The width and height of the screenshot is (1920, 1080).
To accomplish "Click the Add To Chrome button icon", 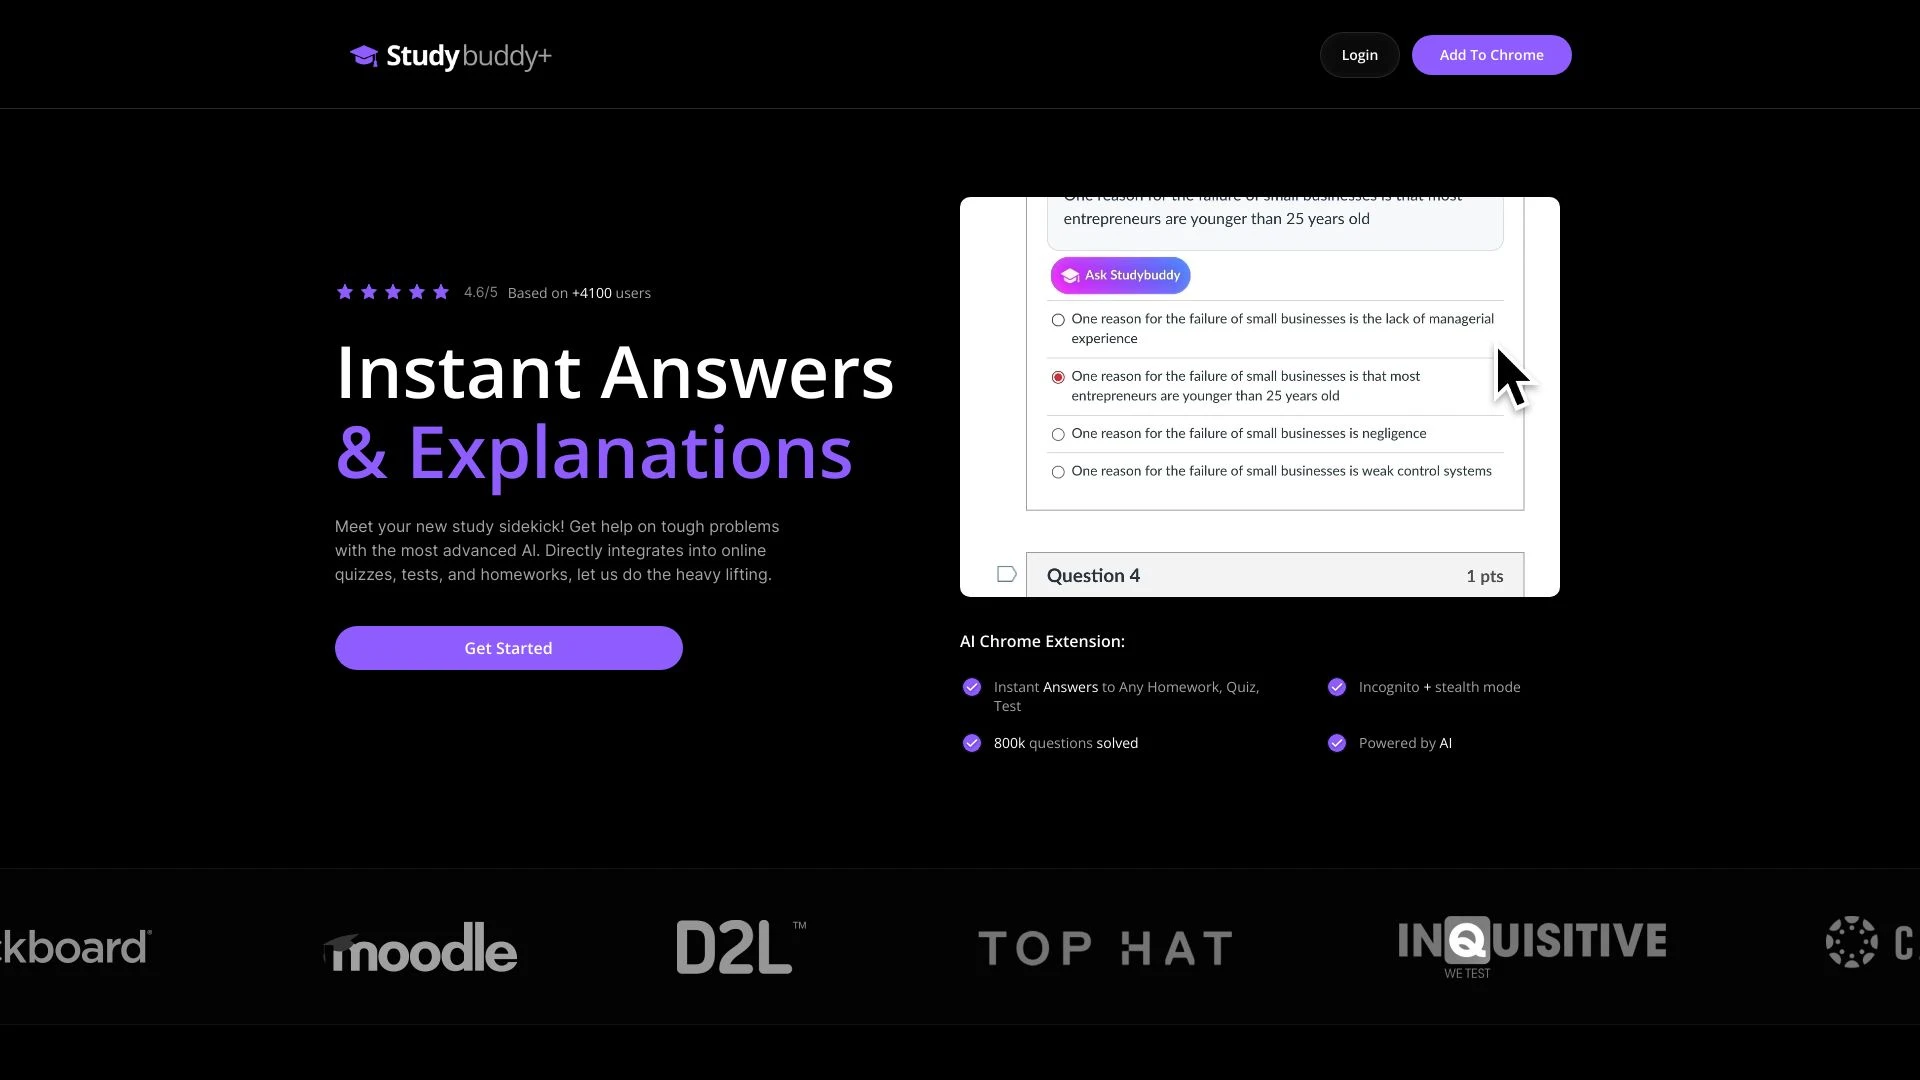I will [1491, 54].
